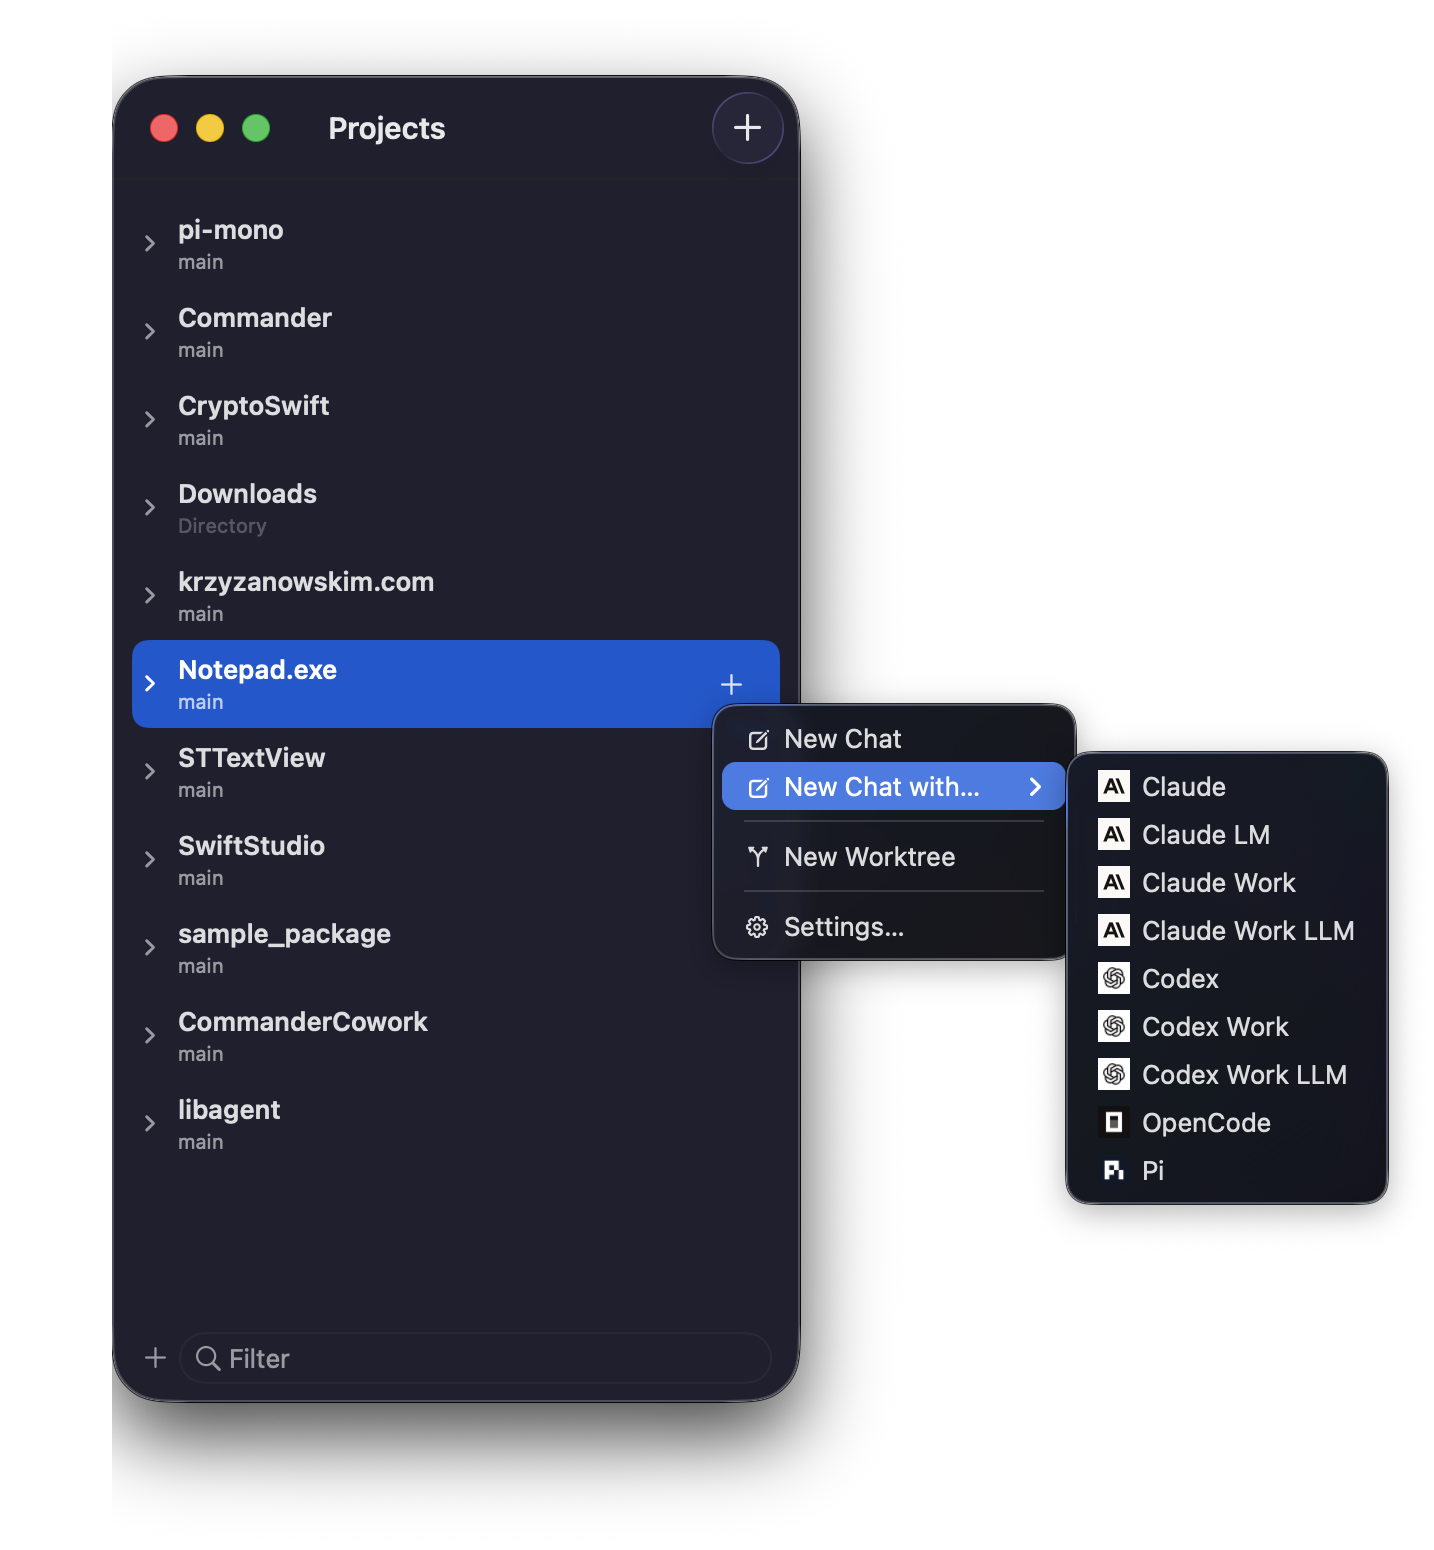This screenshot has height=1550, width=1434.
Task: Open Settings from the context menu
Action: pos(841,927)
